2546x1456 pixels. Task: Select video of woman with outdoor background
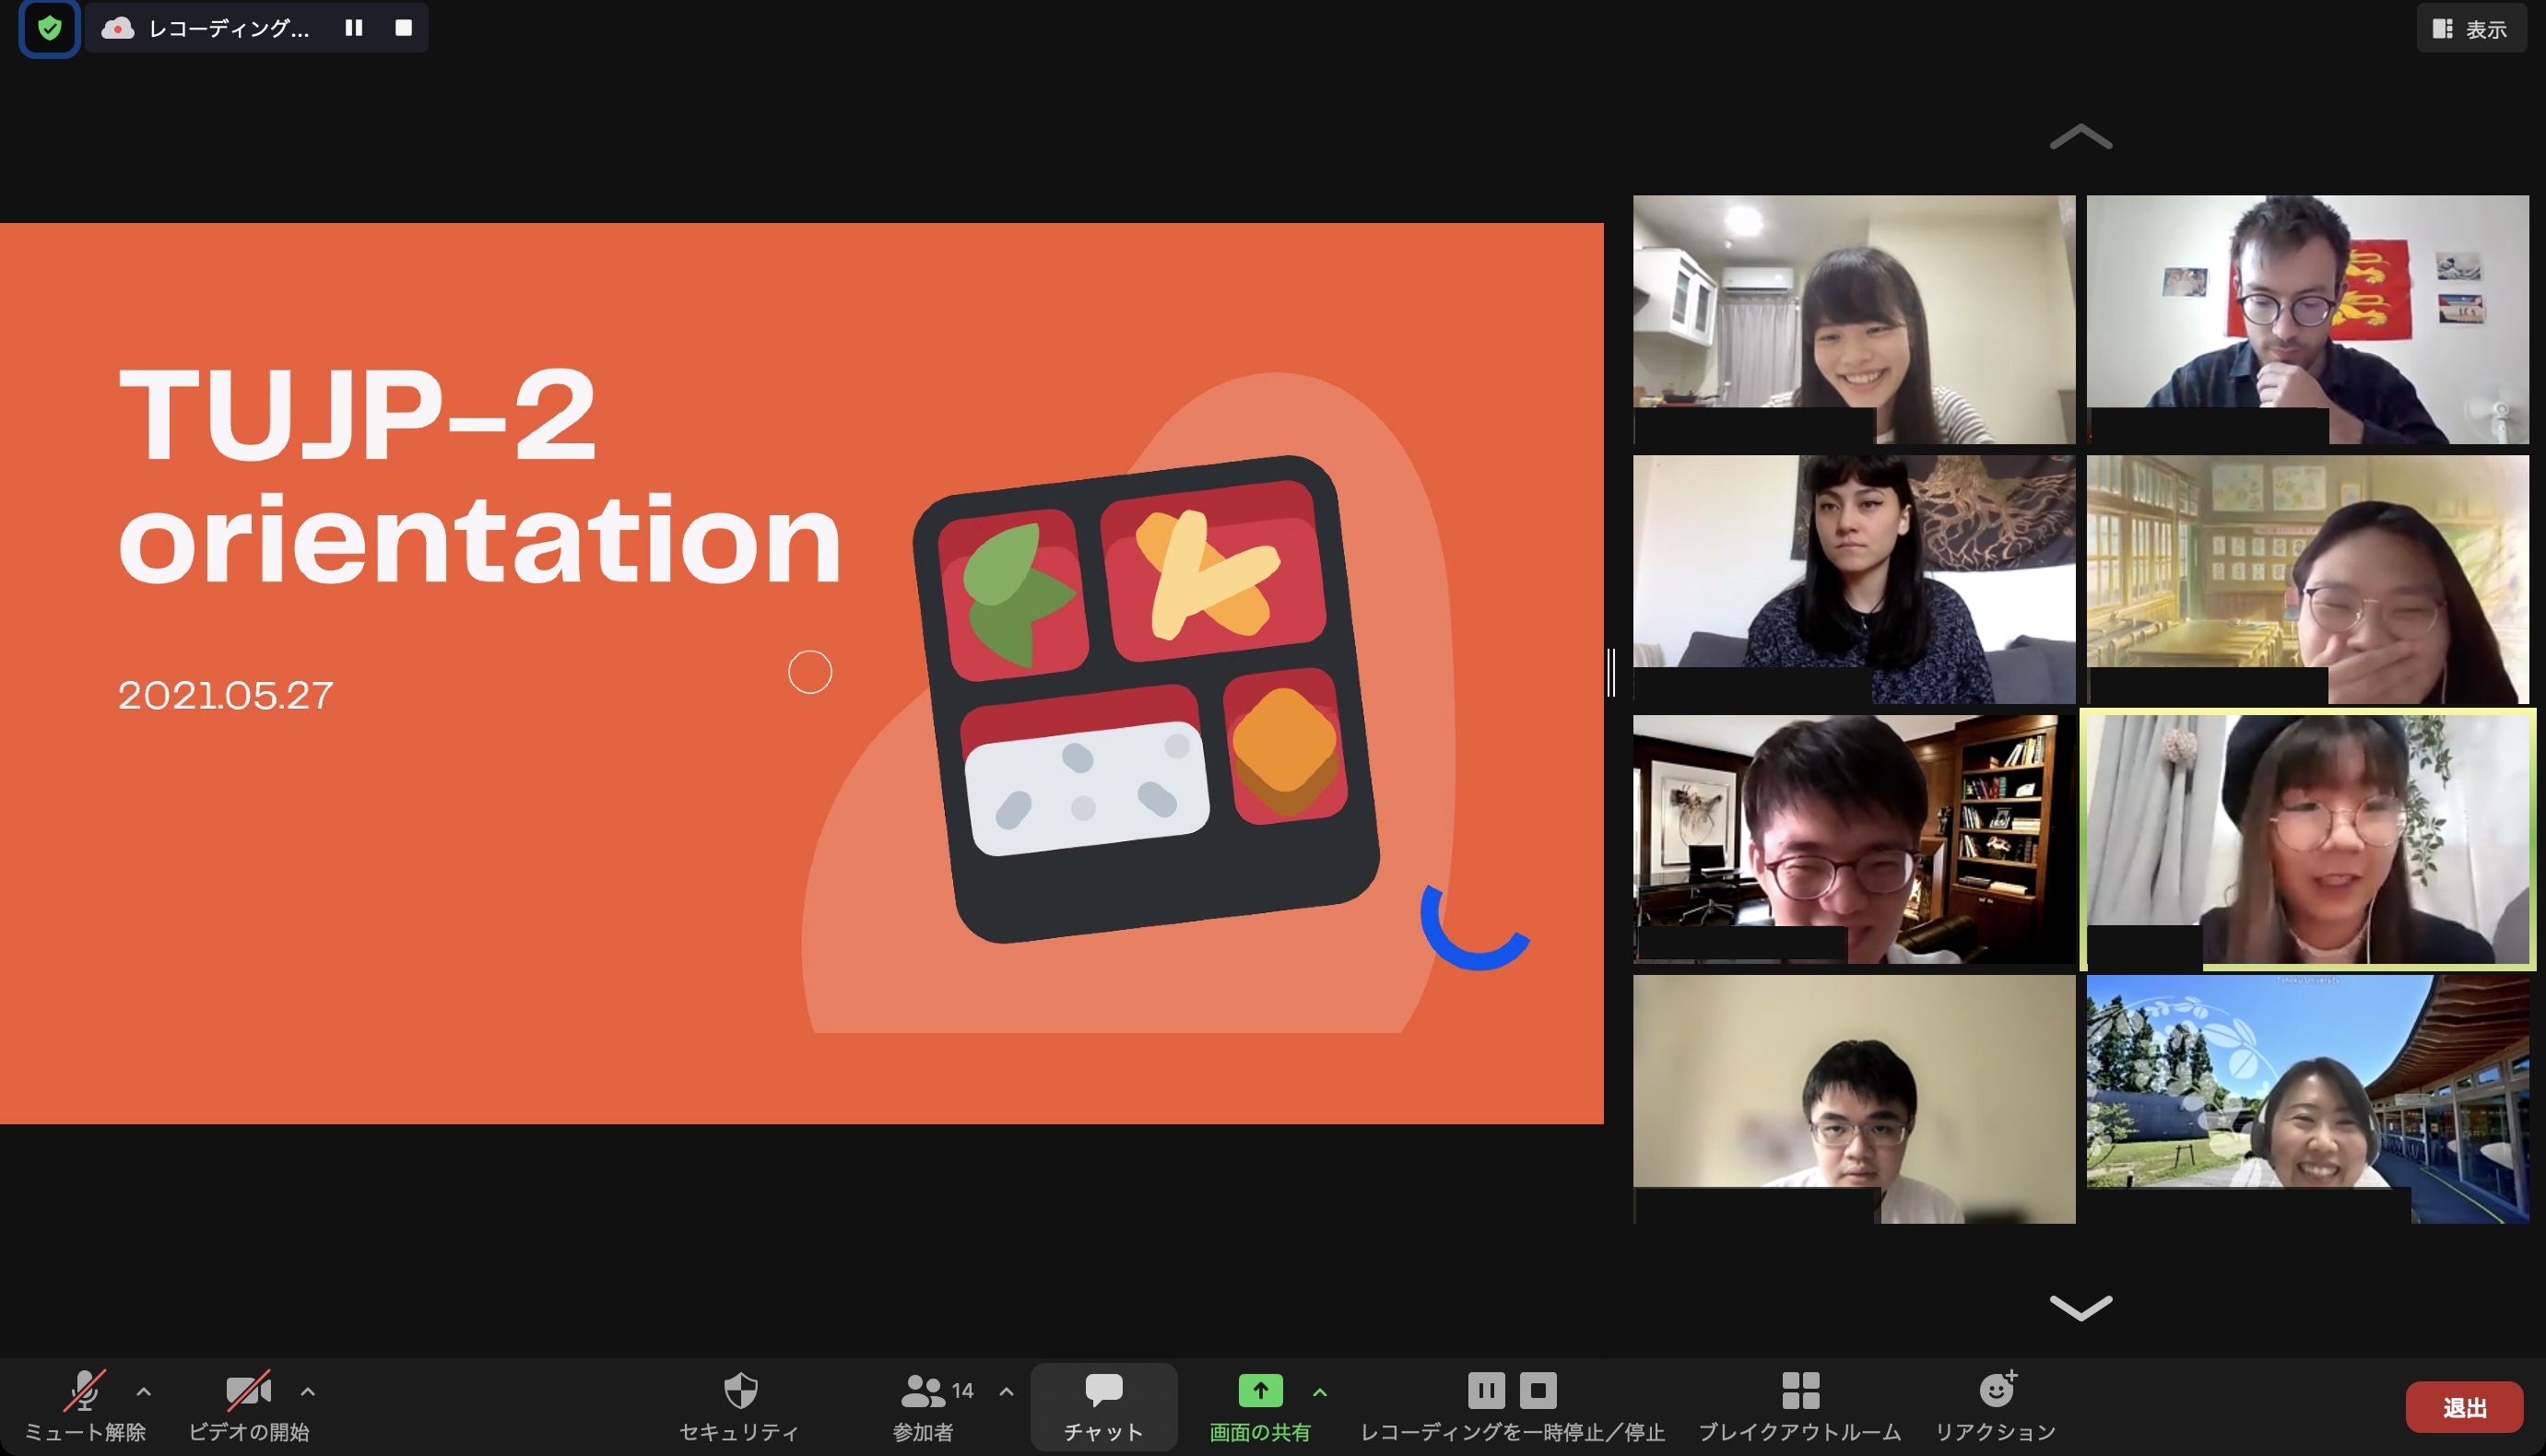(2308, 1099)
